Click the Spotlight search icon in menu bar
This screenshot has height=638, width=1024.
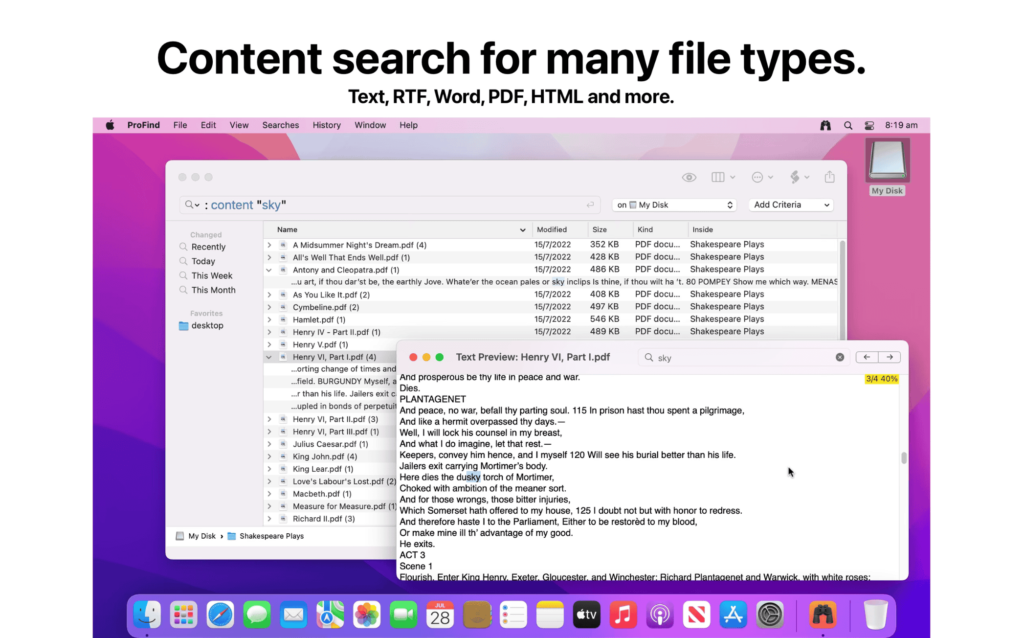click(x=848, y=125)
